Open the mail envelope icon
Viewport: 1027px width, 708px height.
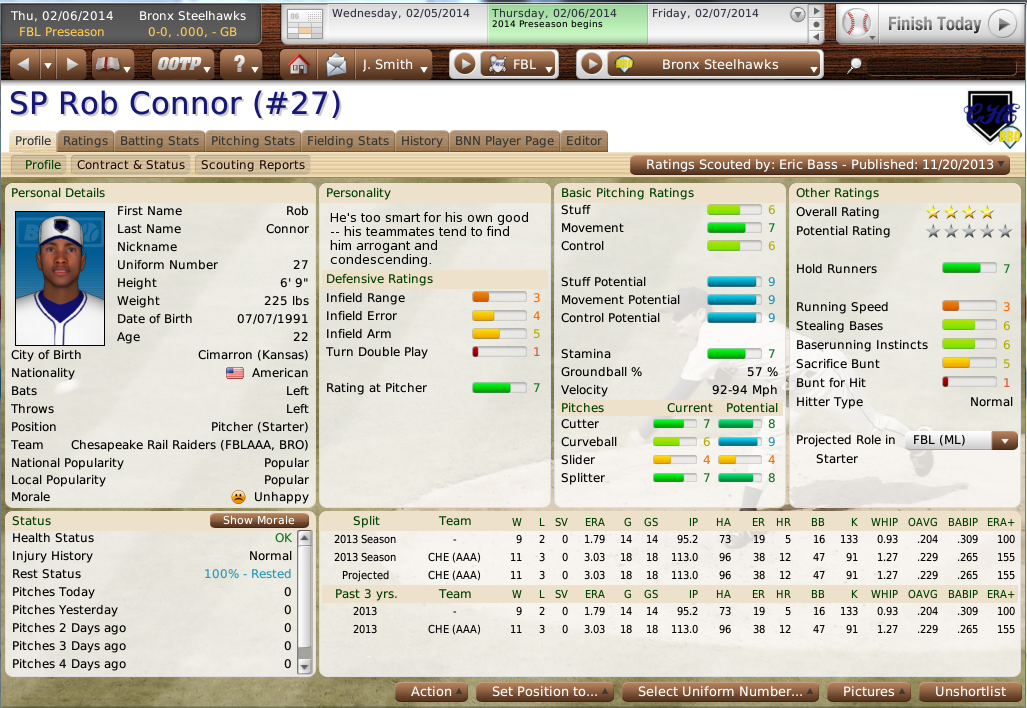pos(337,62)
